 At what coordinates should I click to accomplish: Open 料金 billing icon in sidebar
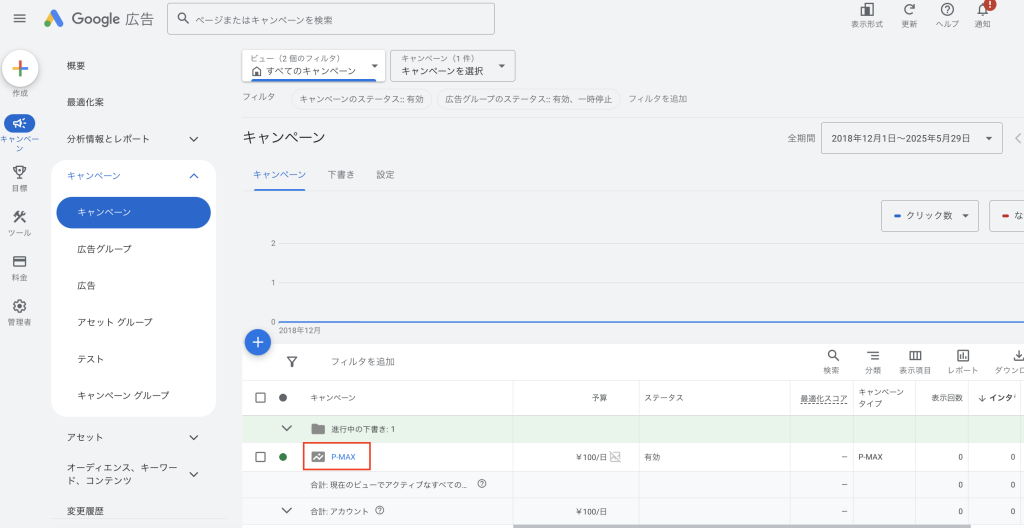point(19,262)
